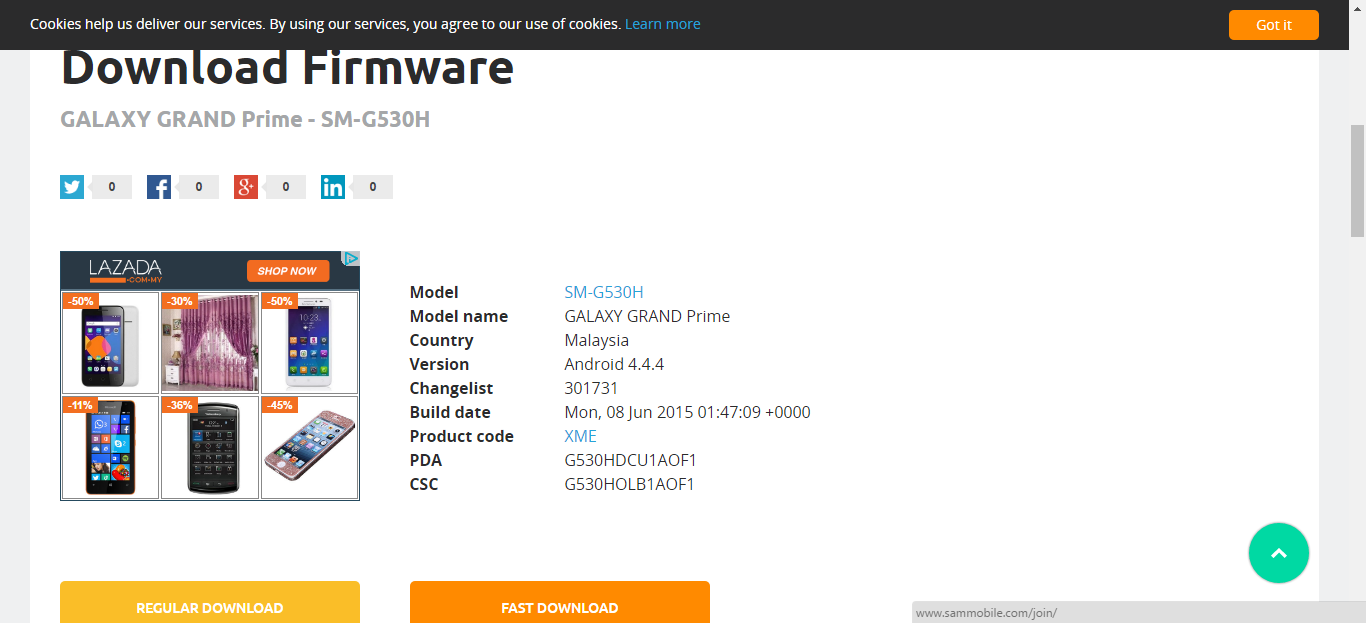The height and width of the screenshot is (623, 1366).
Task: Click the Malaysia country value
Action: 597,340
